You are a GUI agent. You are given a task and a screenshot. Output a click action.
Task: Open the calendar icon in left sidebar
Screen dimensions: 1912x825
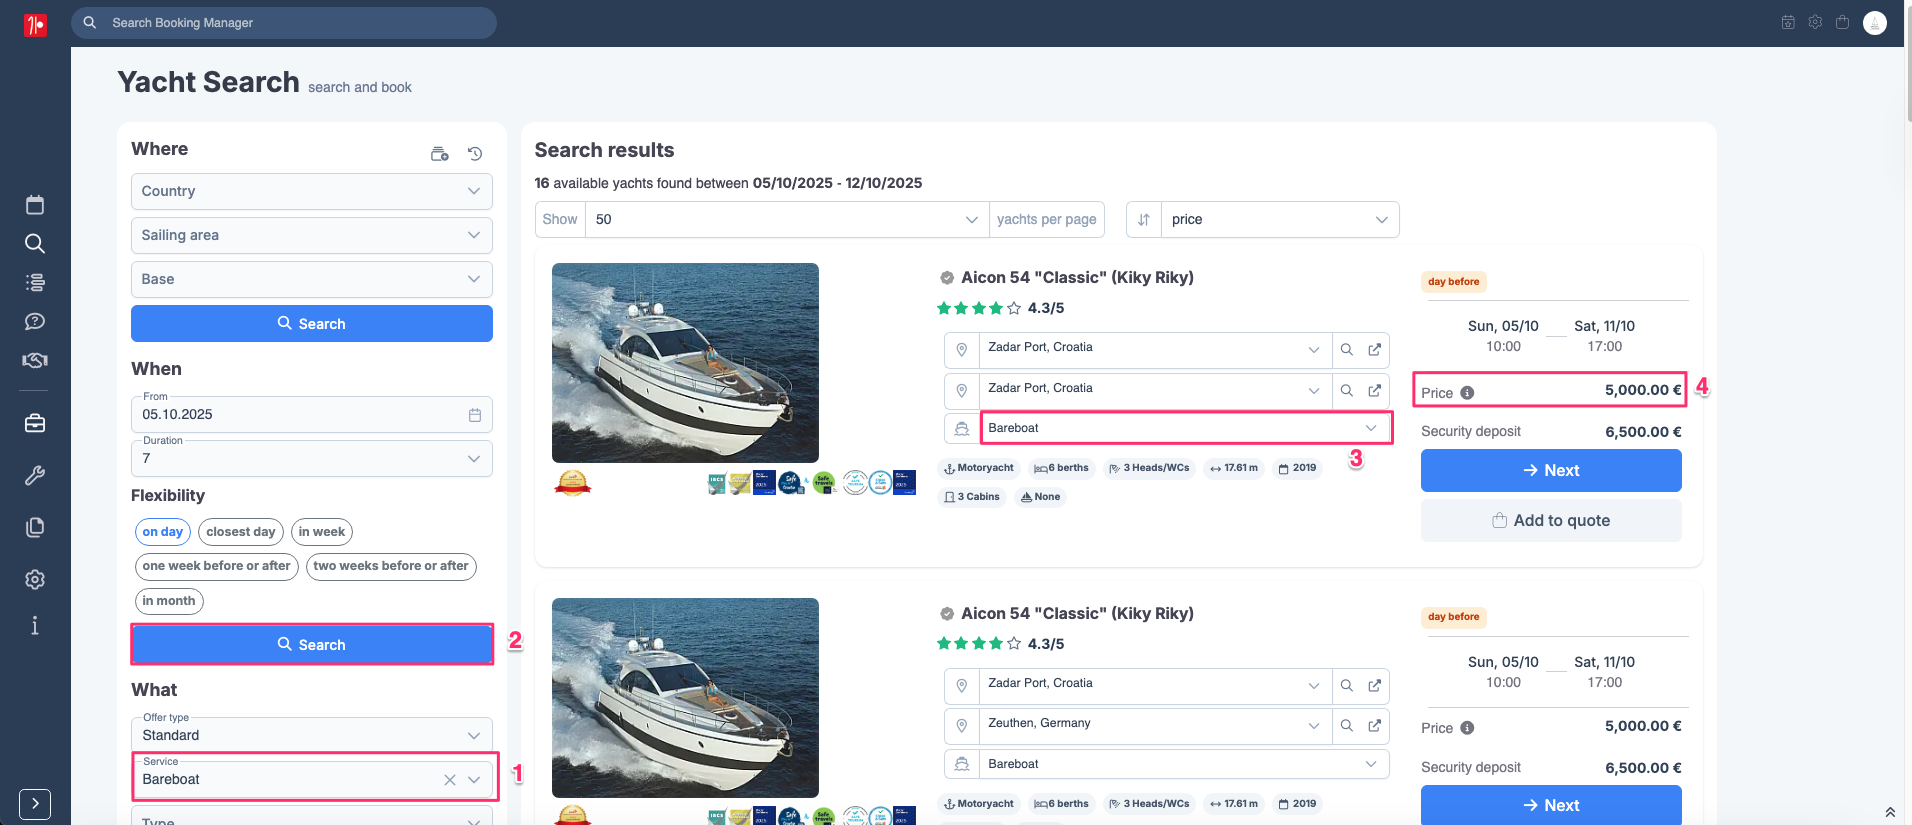click(x=35, y=205)
